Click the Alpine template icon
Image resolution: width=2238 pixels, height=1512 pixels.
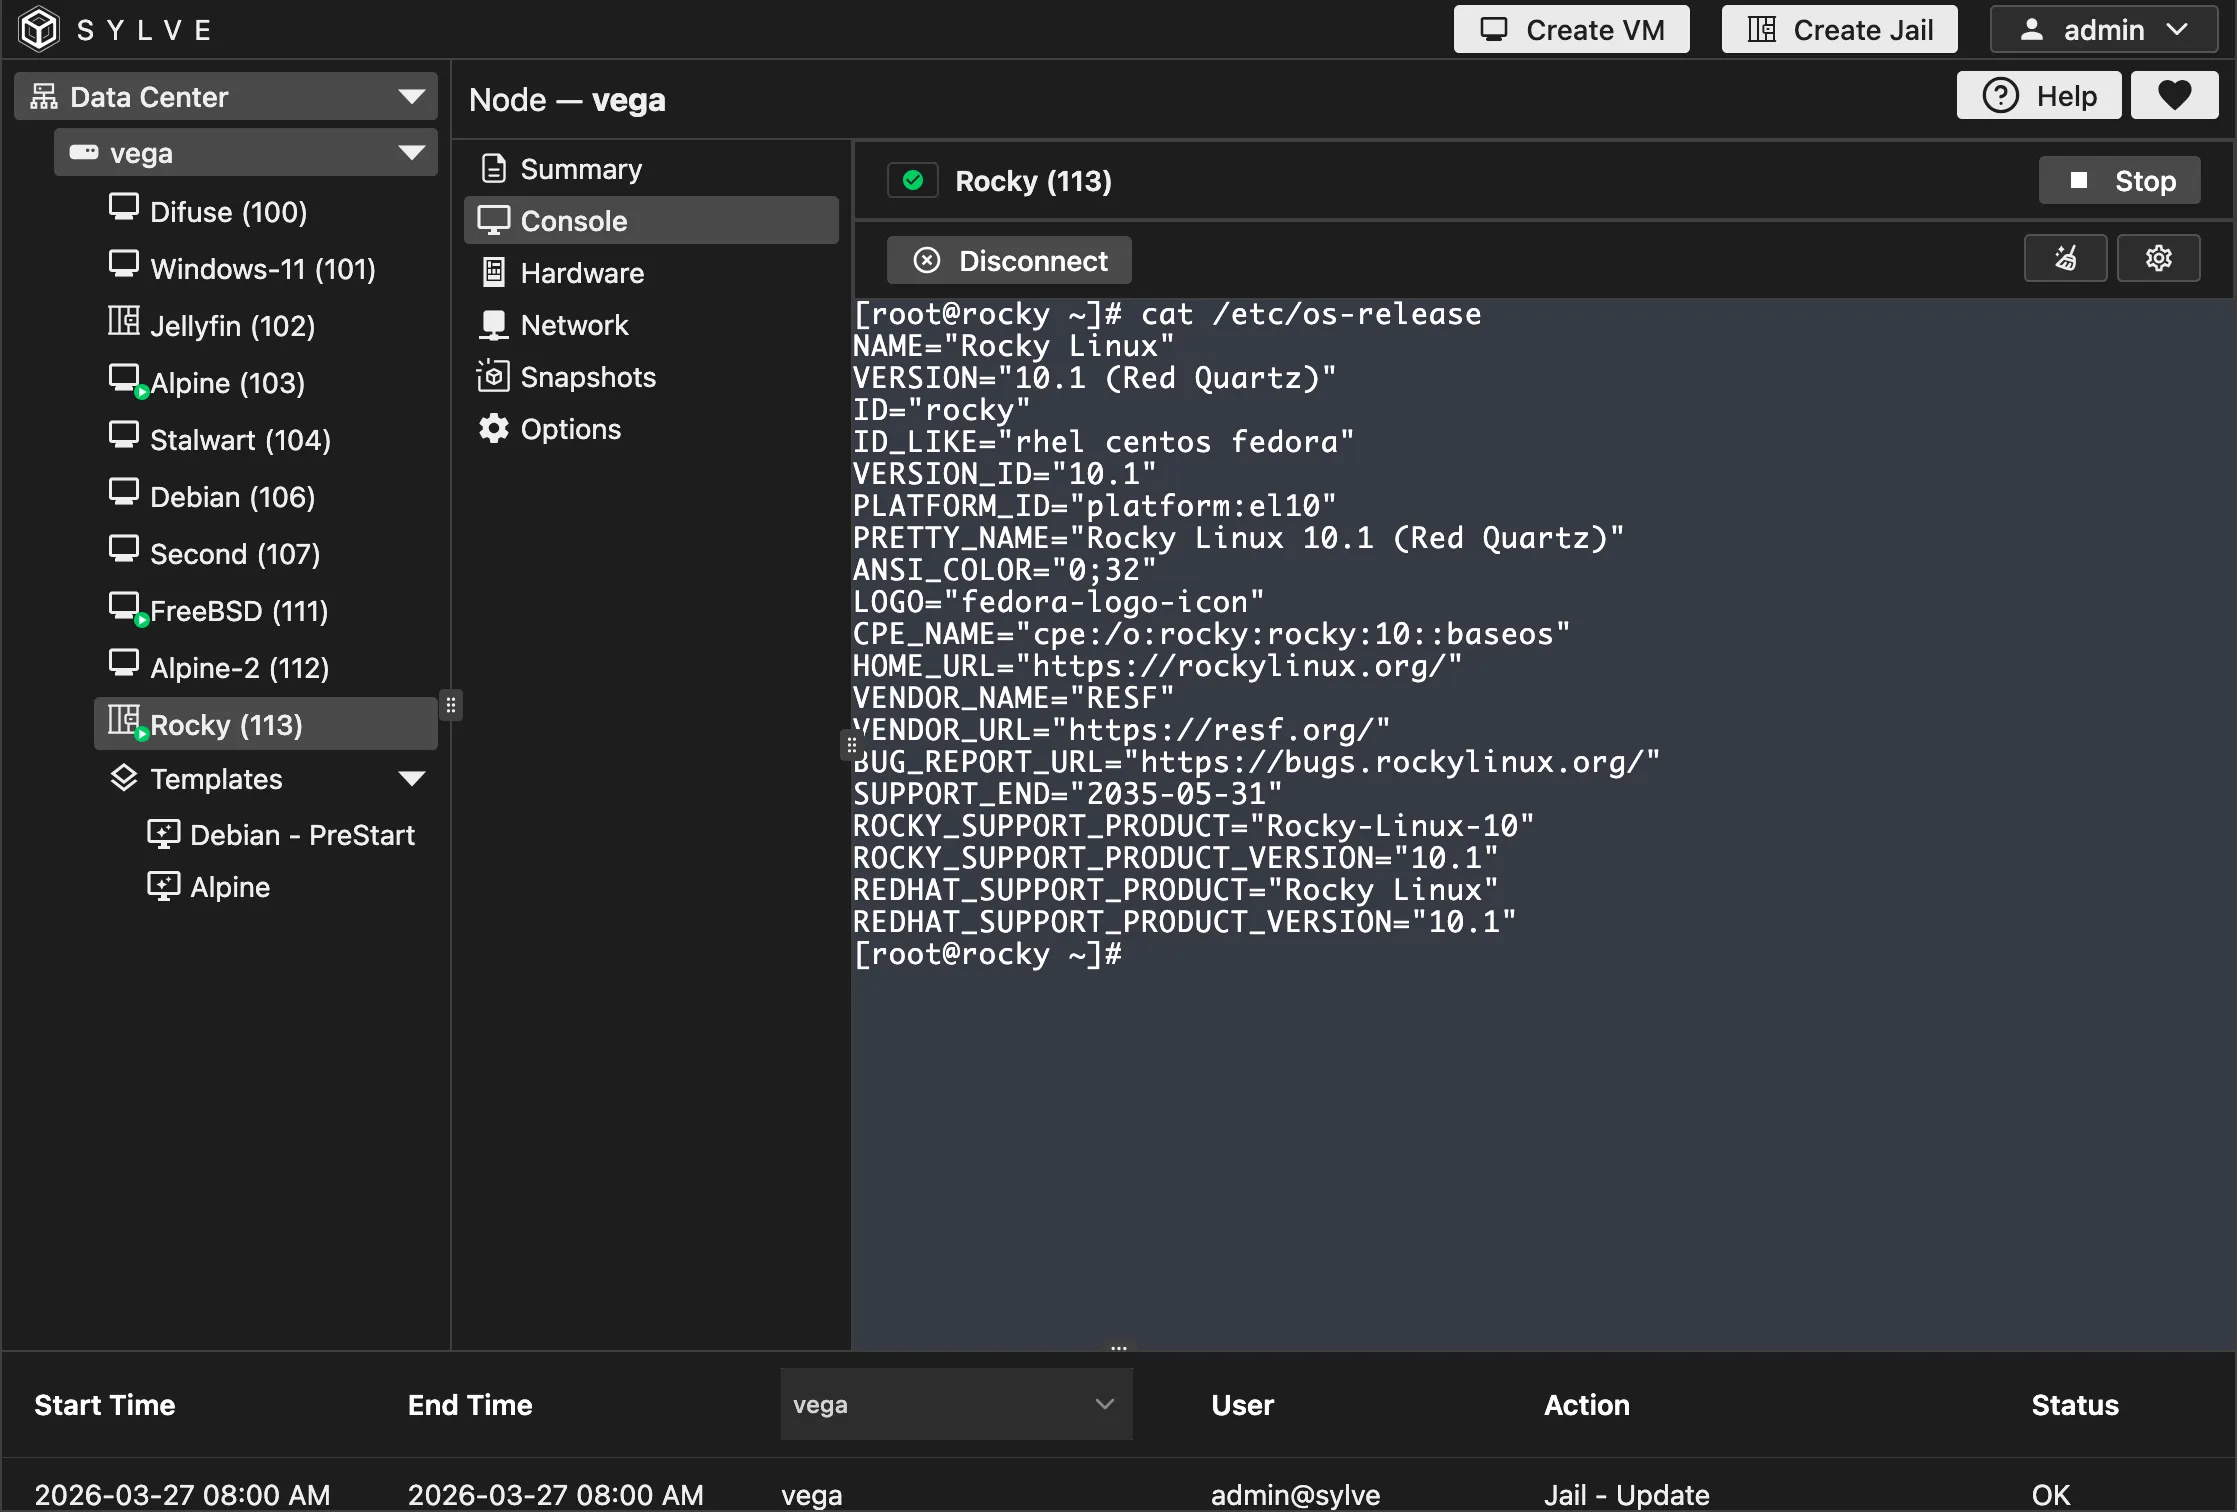[164, 886]
